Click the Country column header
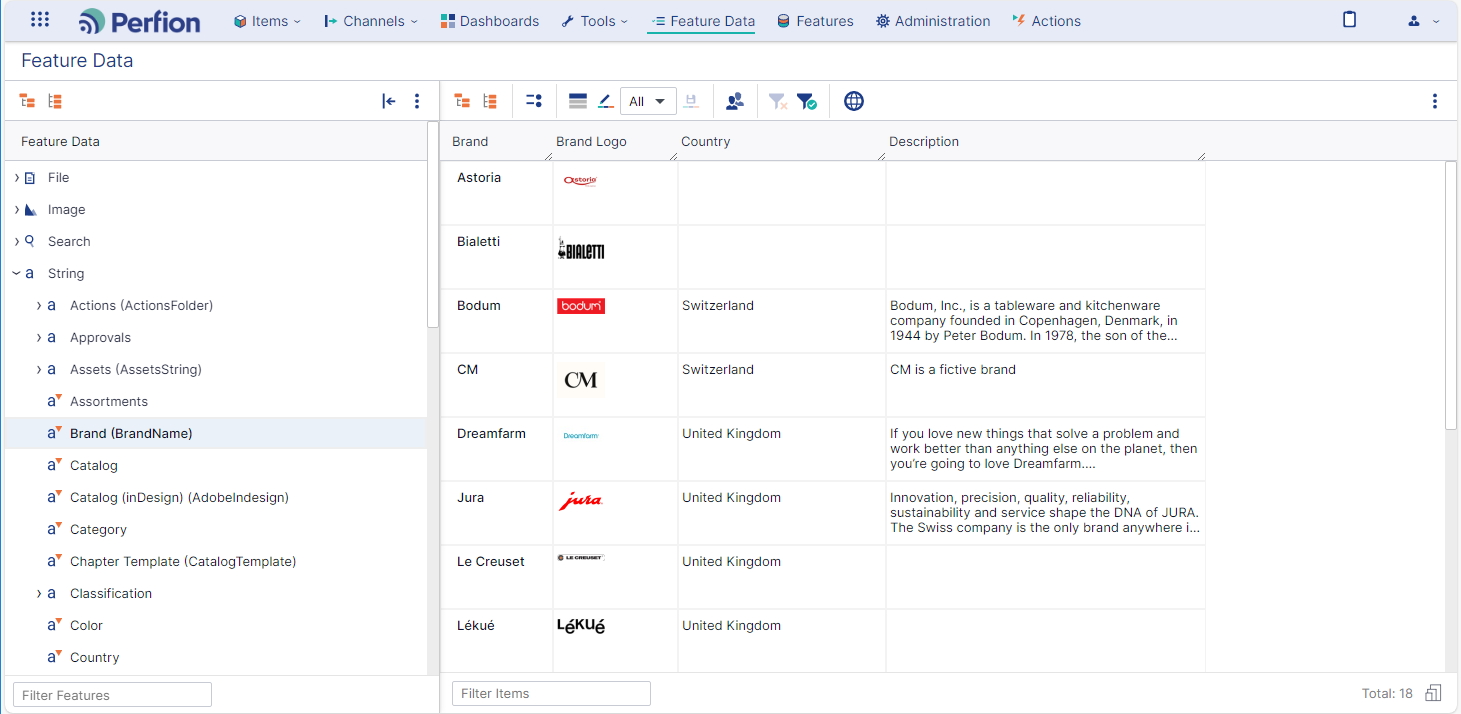 pos(706,141)
